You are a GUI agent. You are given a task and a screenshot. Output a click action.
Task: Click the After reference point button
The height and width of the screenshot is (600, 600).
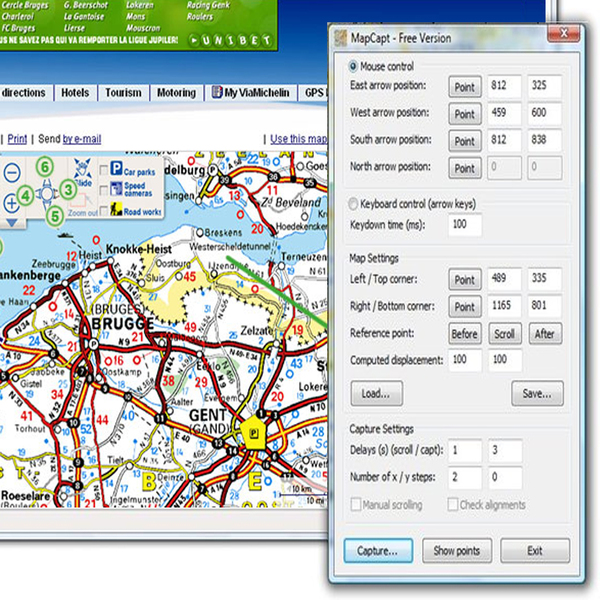coord(545,334)
